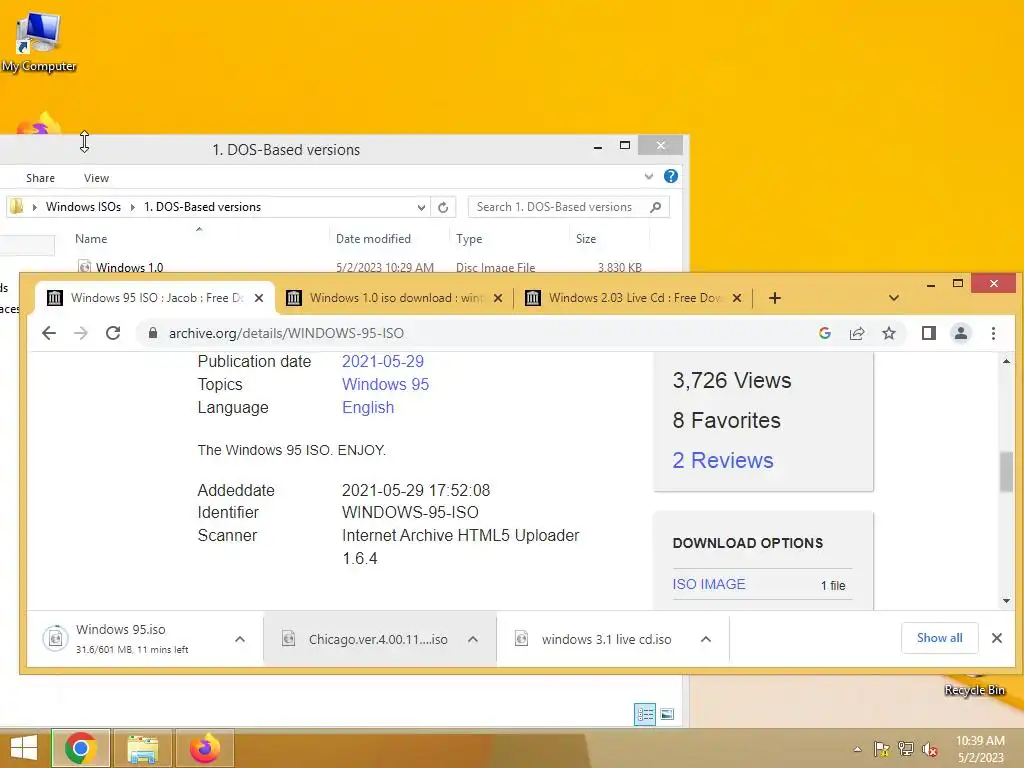Open Explorer address bar history dropdown
This screenshot has width=1024, height=768.
coord(421,208)
